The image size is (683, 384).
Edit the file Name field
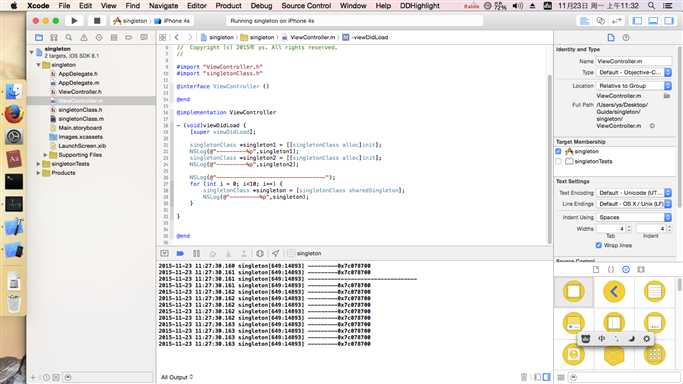point(634,61)
